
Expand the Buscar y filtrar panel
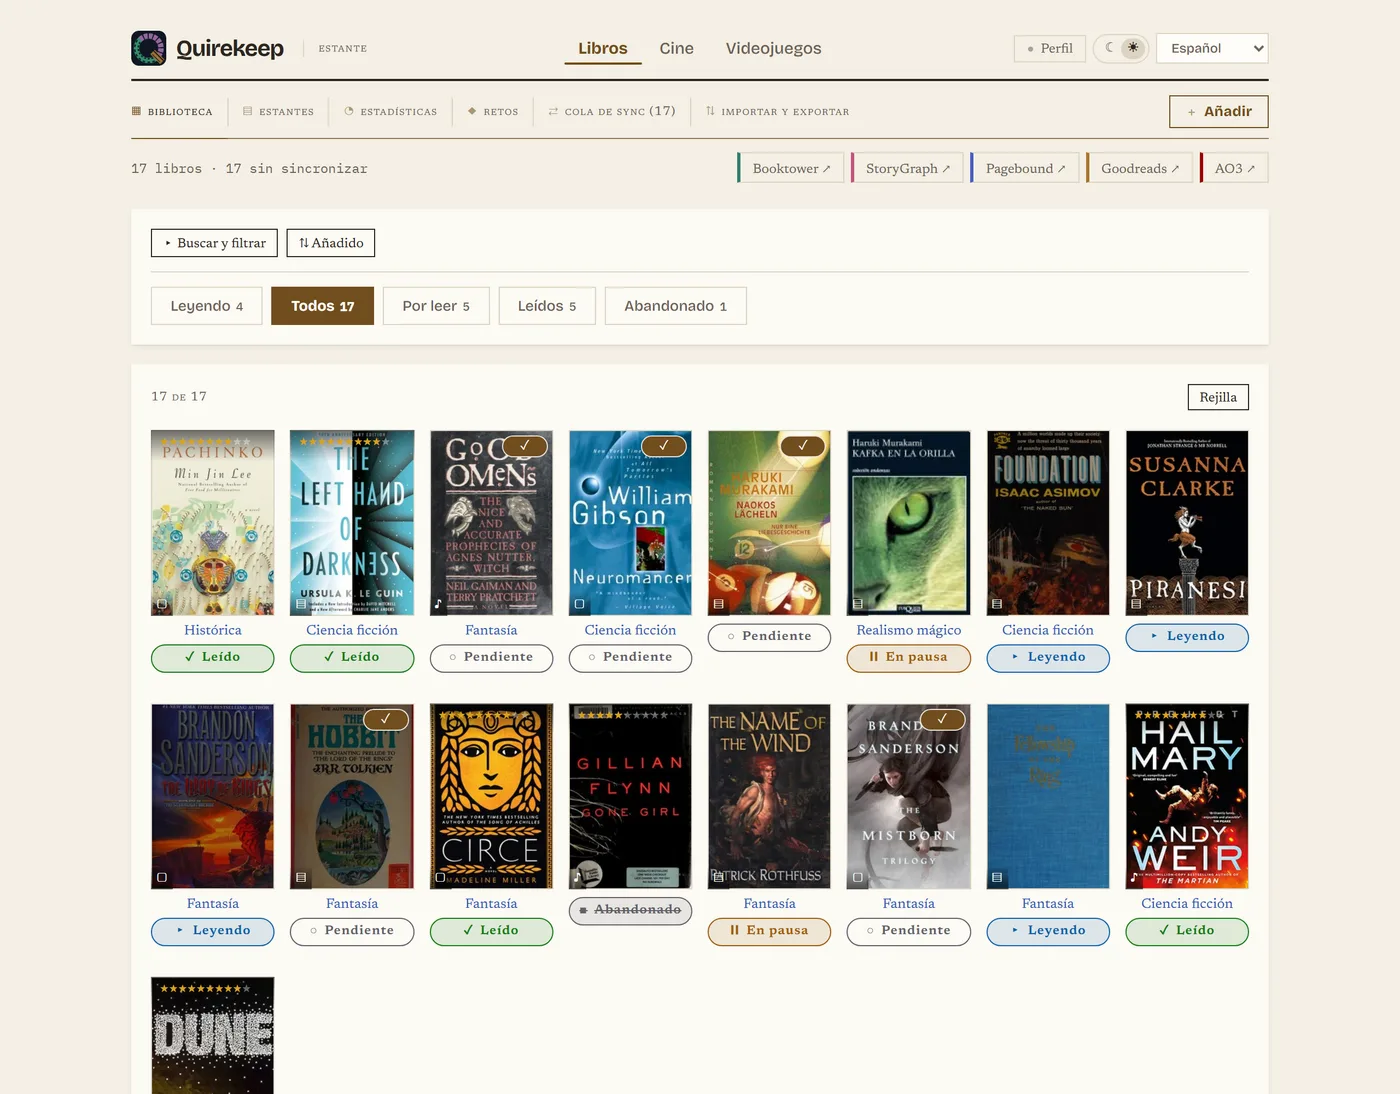[214, 243]
